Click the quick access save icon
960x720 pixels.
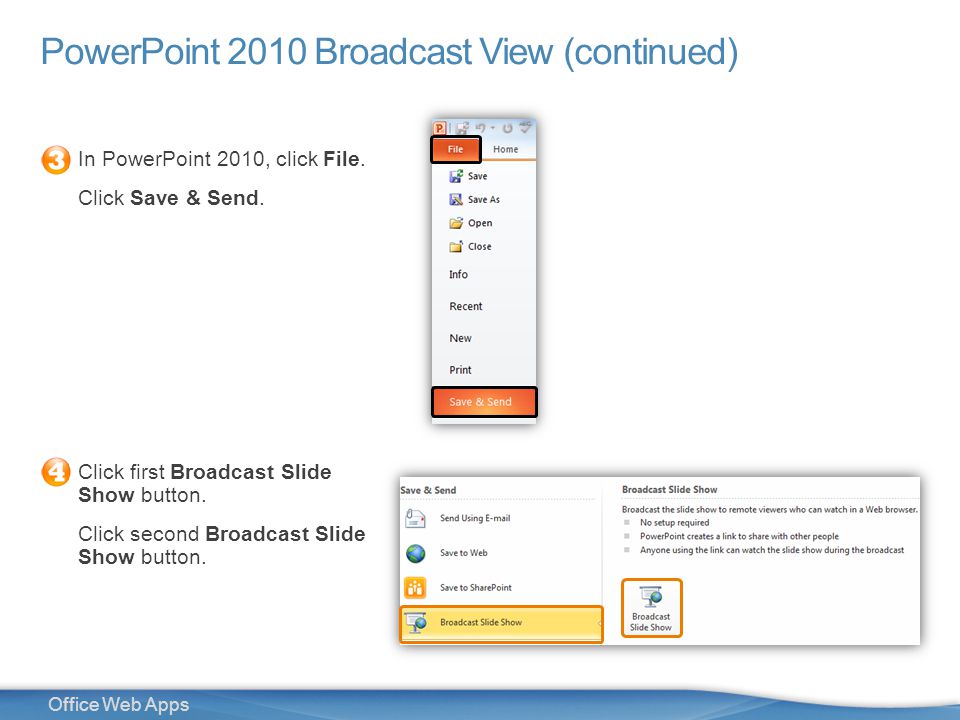point(462,128)
